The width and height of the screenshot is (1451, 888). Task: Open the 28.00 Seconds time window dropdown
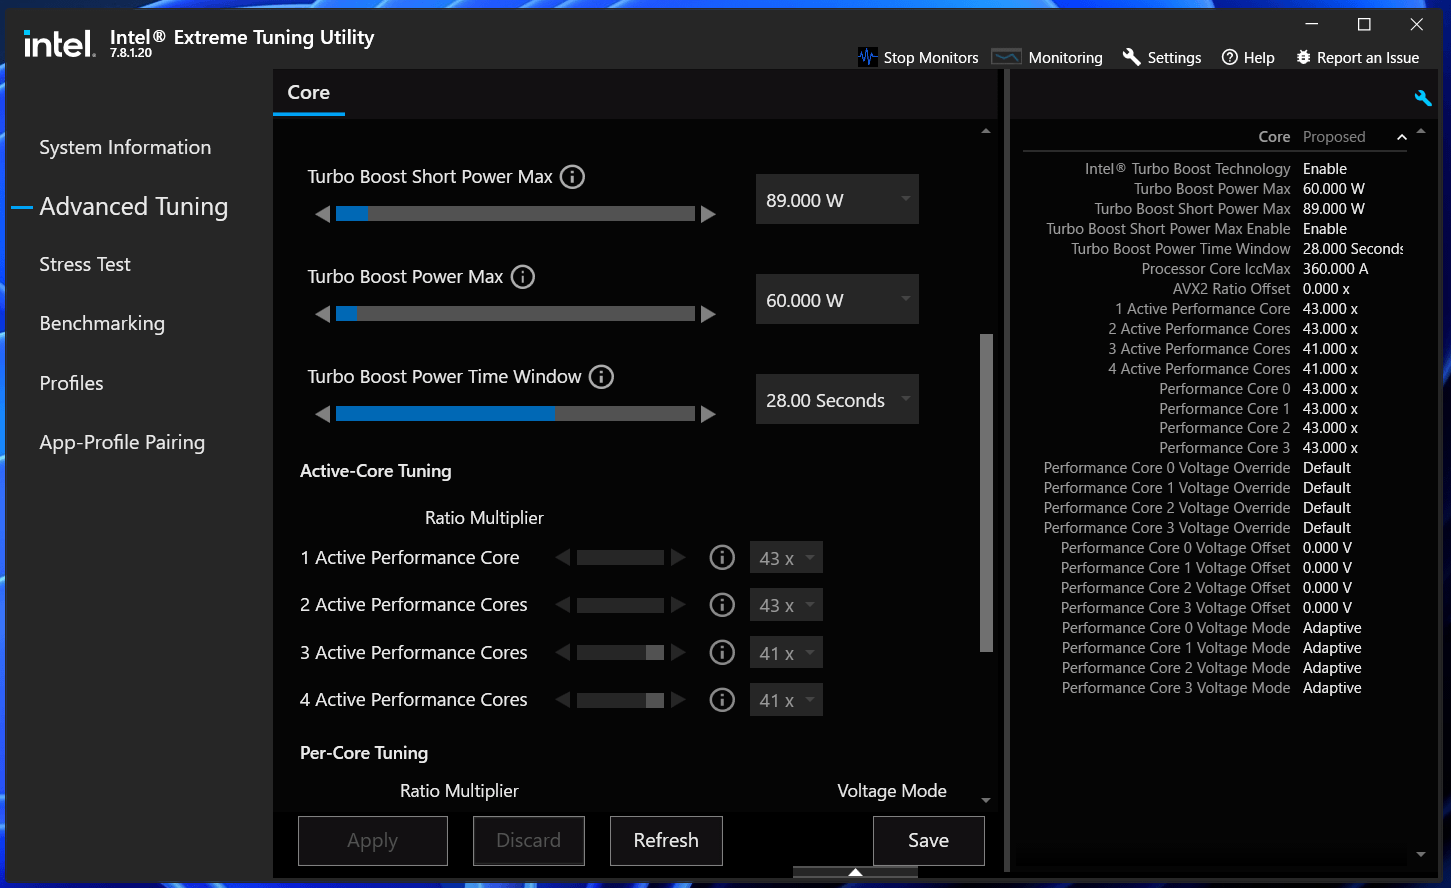coord(837,400)
